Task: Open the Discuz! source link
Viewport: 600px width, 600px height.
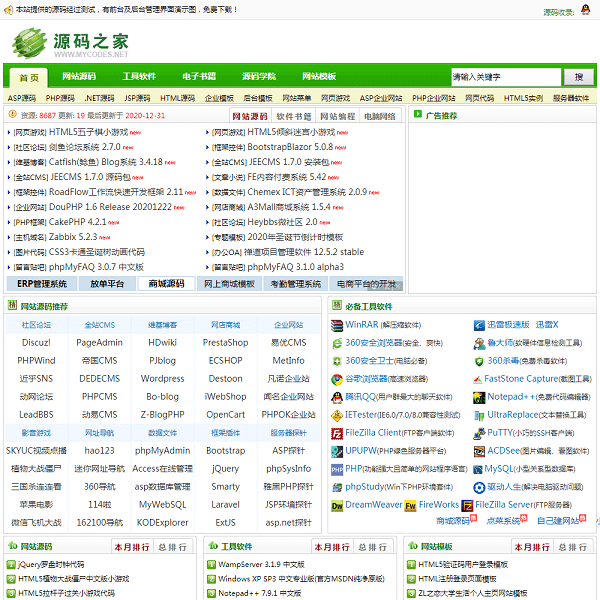Action: [x=36, y=343]
